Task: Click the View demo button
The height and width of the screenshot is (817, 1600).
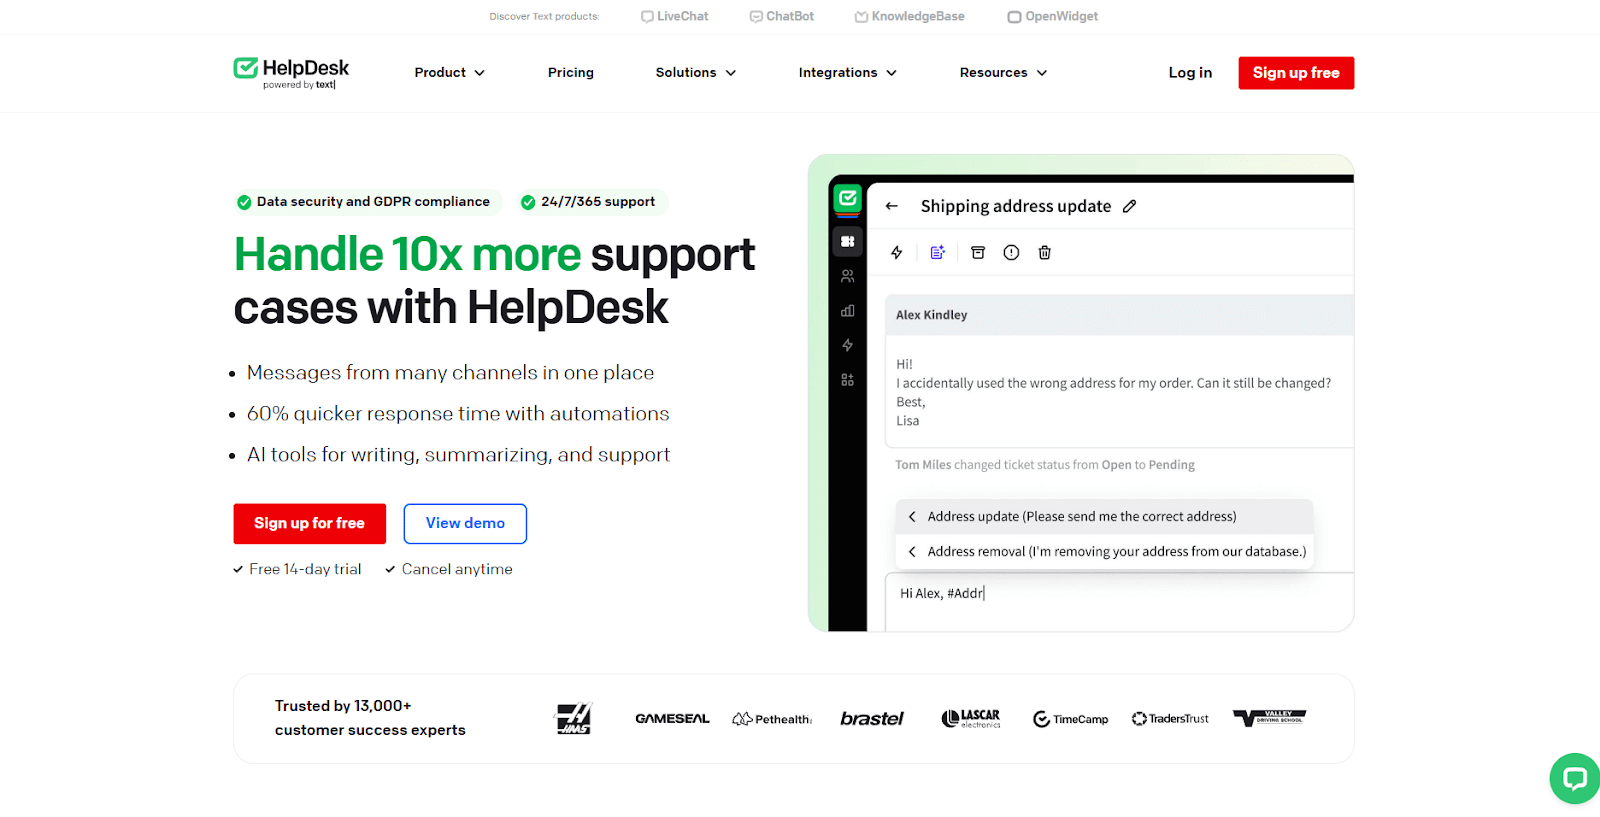Action: click(465, 523)
